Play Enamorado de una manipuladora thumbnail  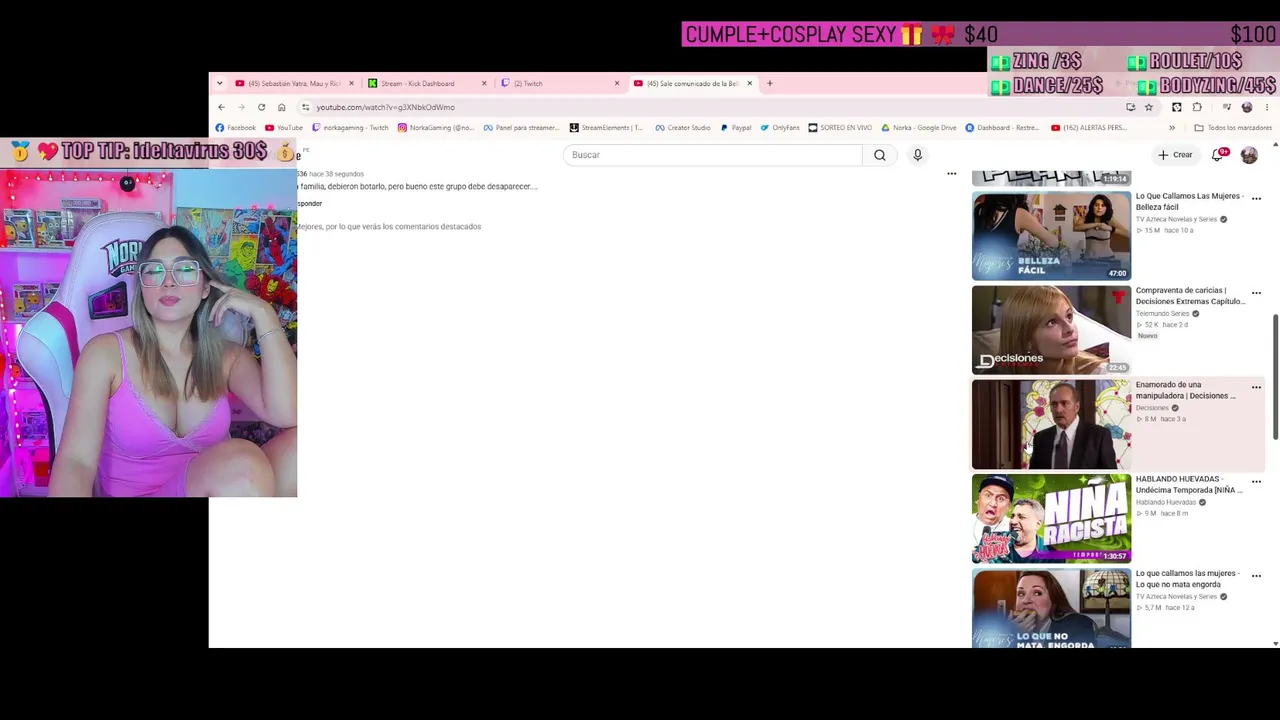click(x=1051, y=424)
